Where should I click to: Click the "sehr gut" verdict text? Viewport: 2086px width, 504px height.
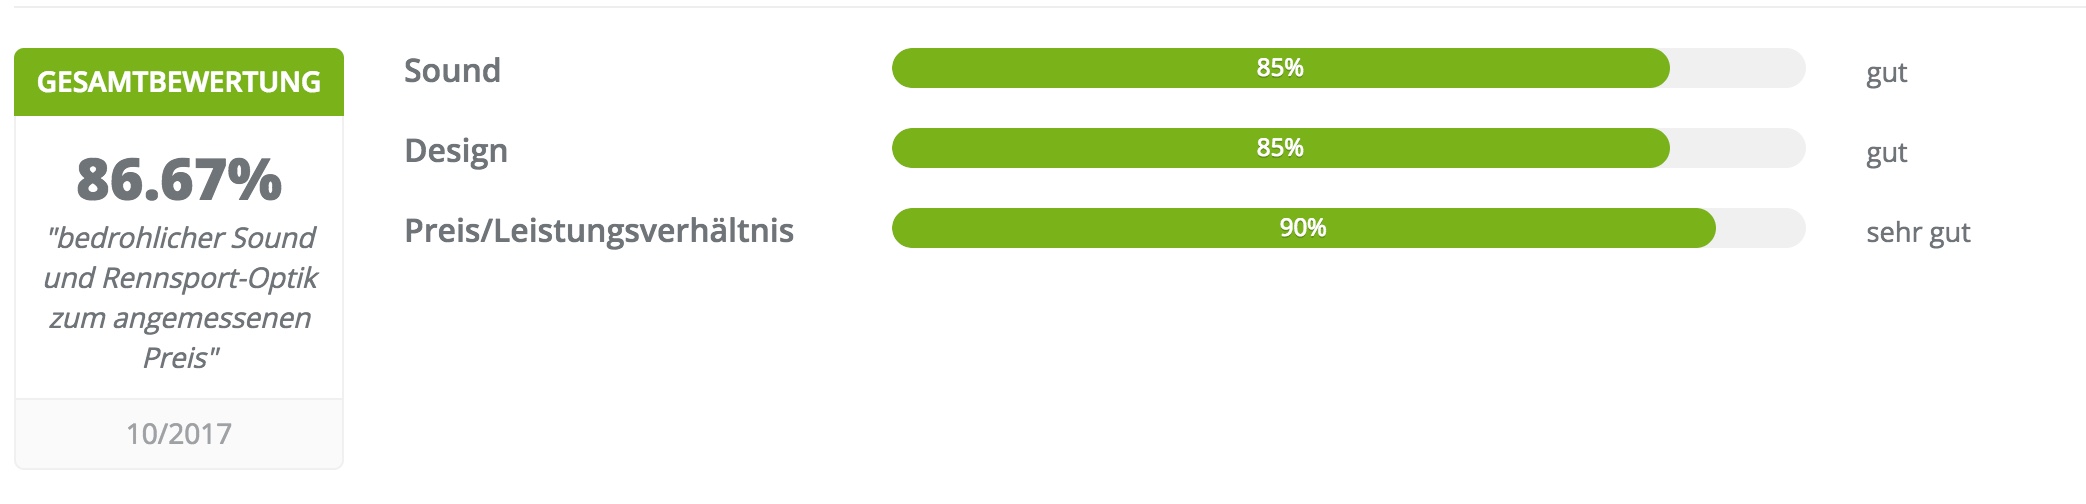tap(1918, 233)
